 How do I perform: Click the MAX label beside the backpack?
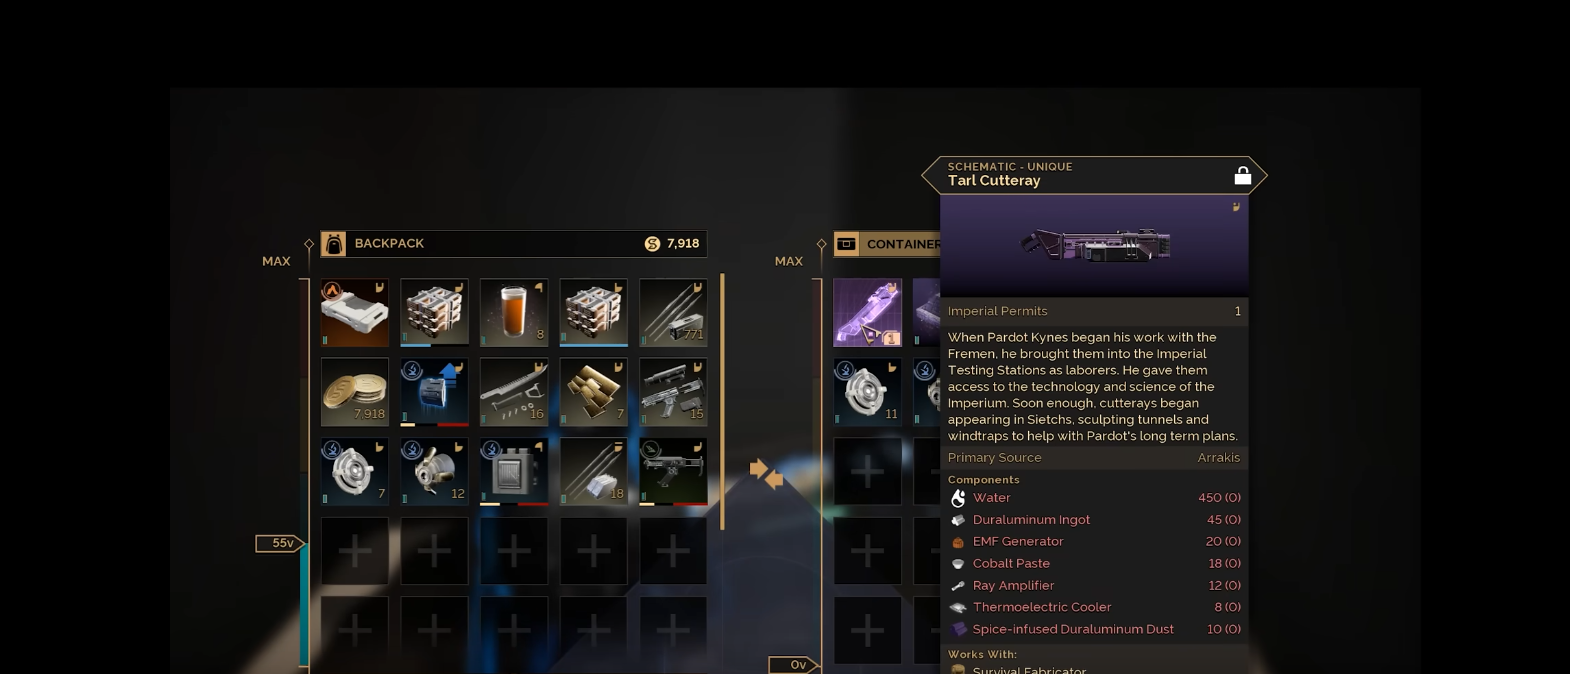276,261
